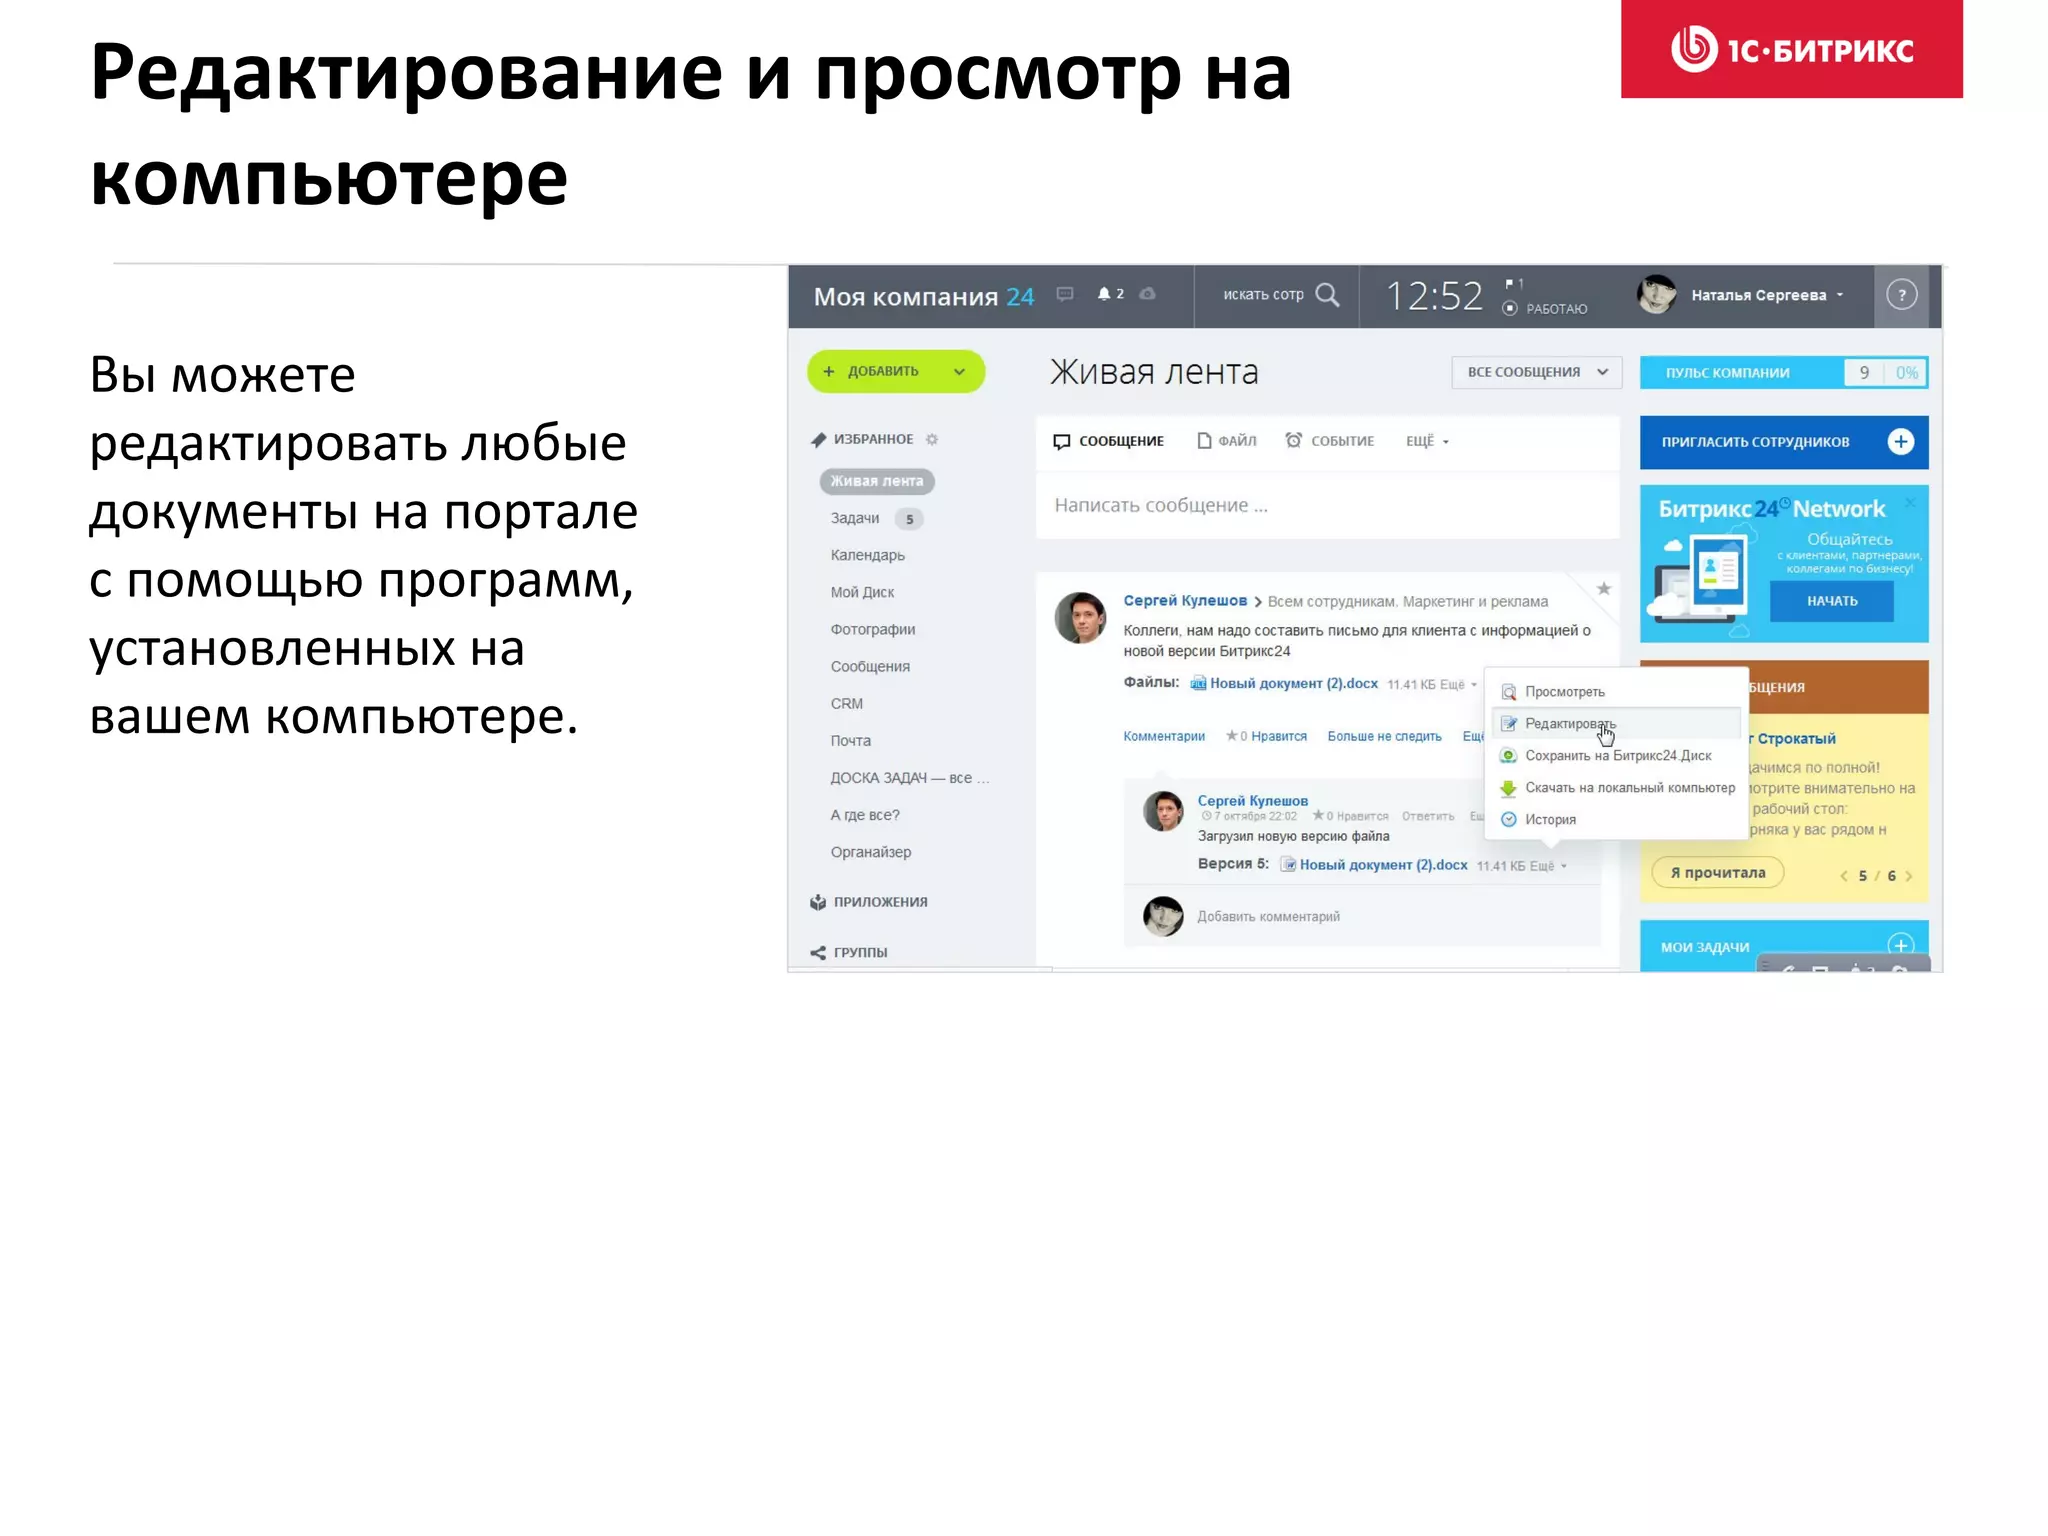
Task: Switch to the Файл tab
Action: click(1226, 441)
